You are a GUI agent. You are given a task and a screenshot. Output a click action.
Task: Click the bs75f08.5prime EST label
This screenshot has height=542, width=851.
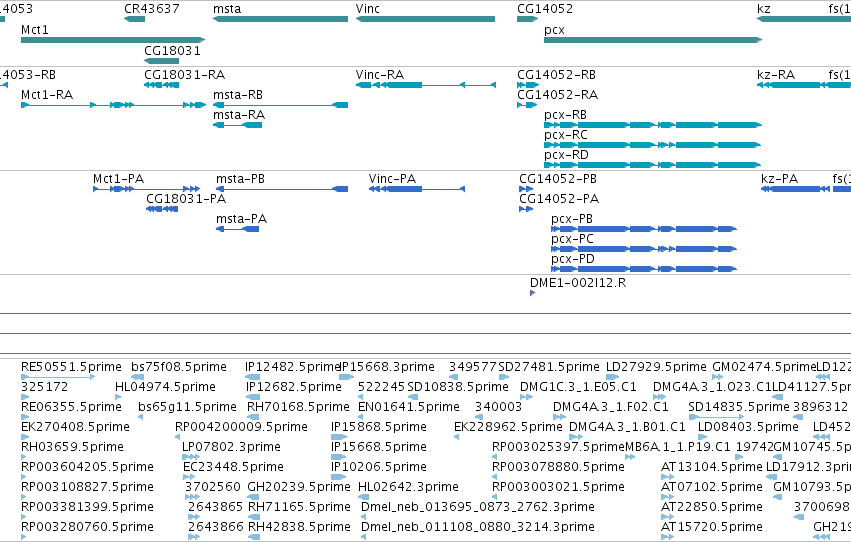(x=179, y=367)
